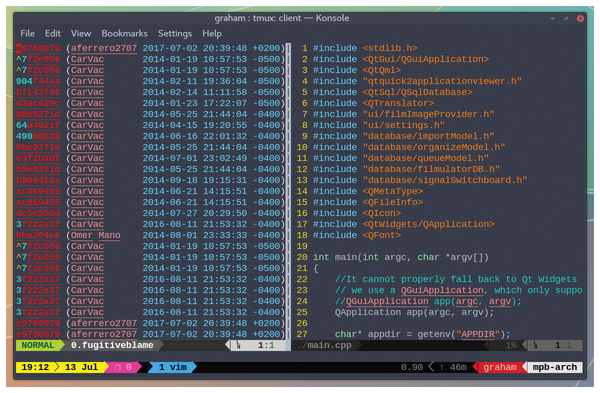Viewport: 600px width, 393px height.
Task: Click the '<QIcon>' include line
Action: (x=357, y=213)
